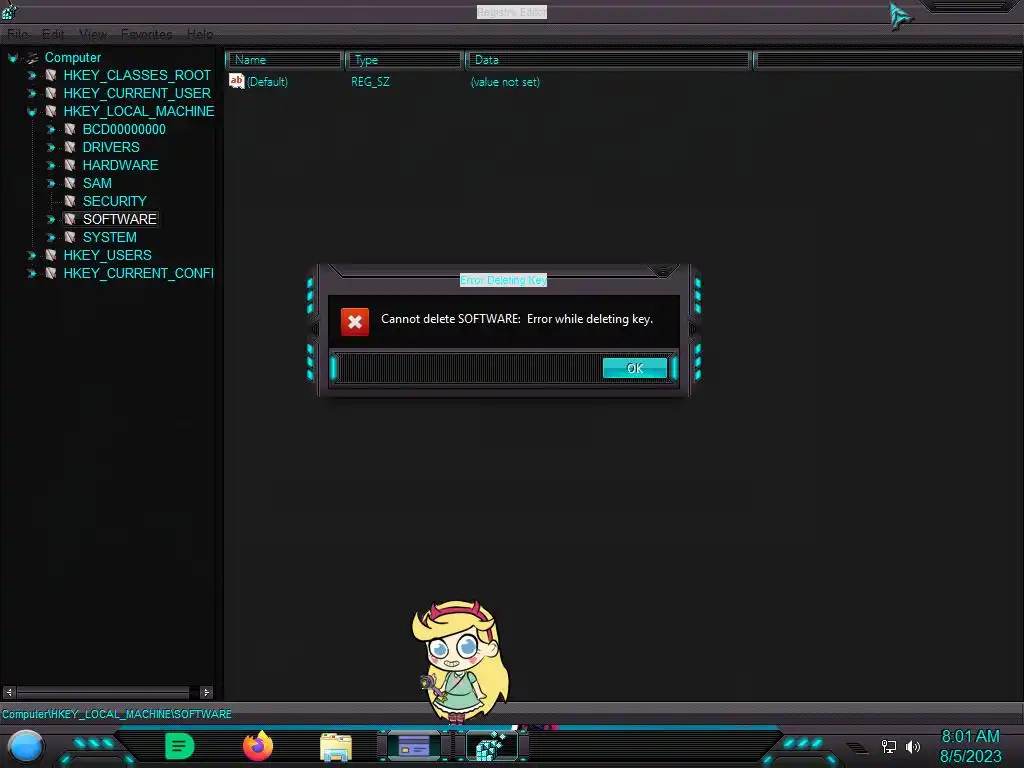Collapse the Computer root node arrow
1024x768 pixels.
tap(12, 58)
